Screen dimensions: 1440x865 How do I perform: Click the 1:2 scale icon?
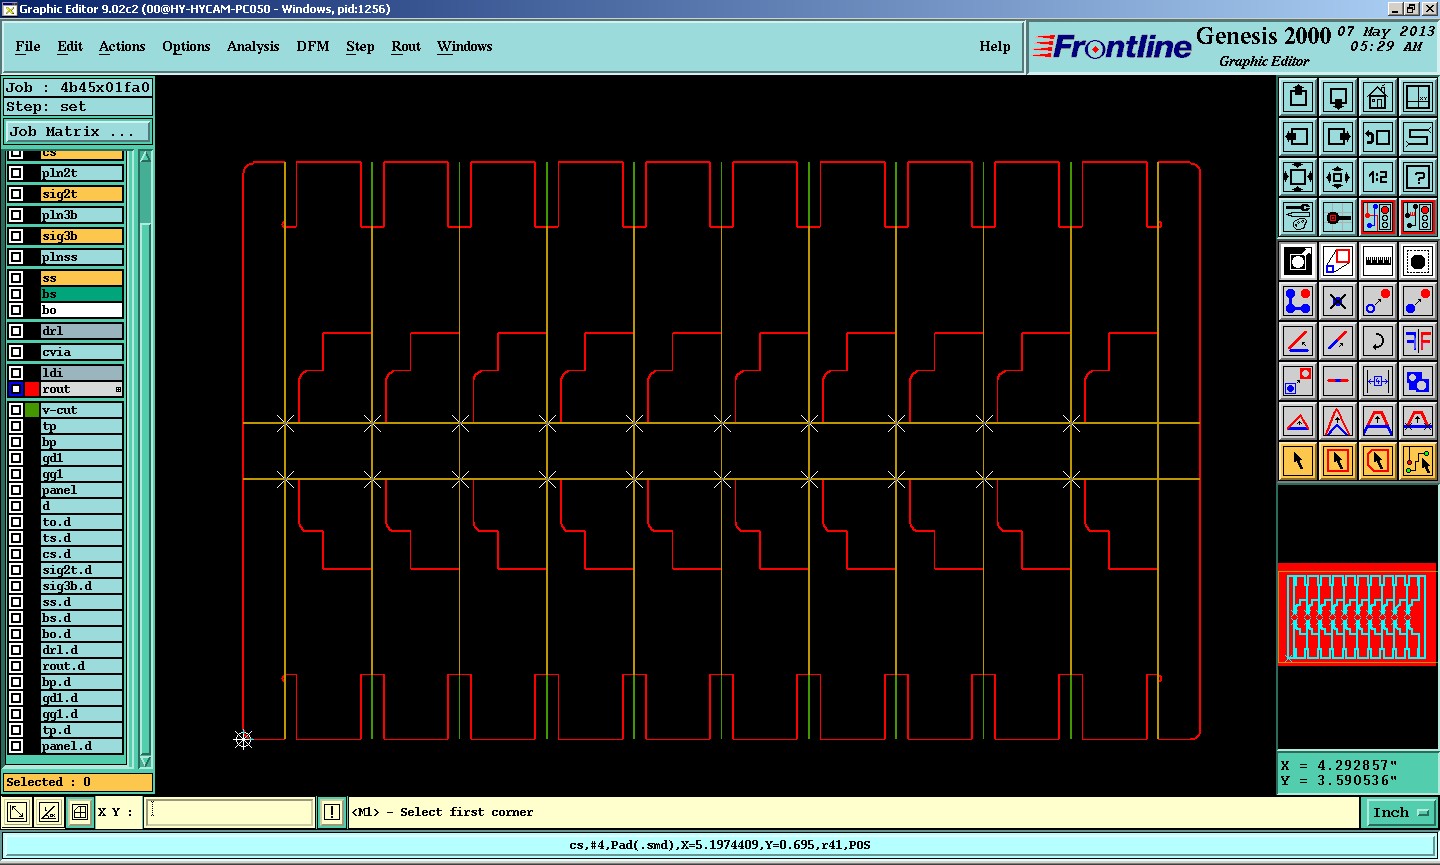(x=1378, y=177)
